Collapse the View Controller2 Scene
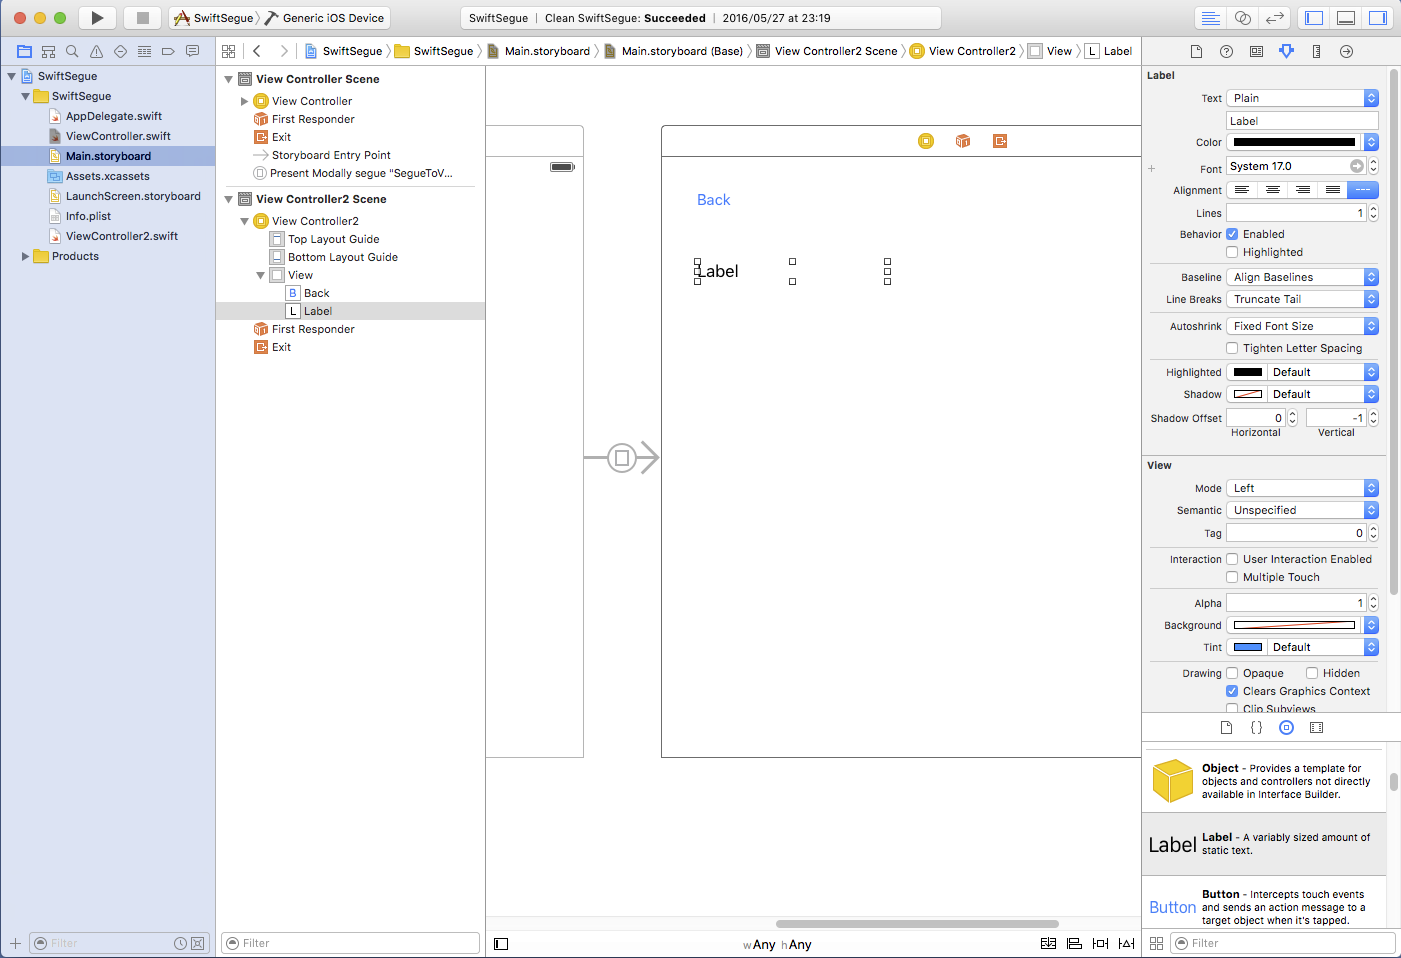 [x=229, y=199]
